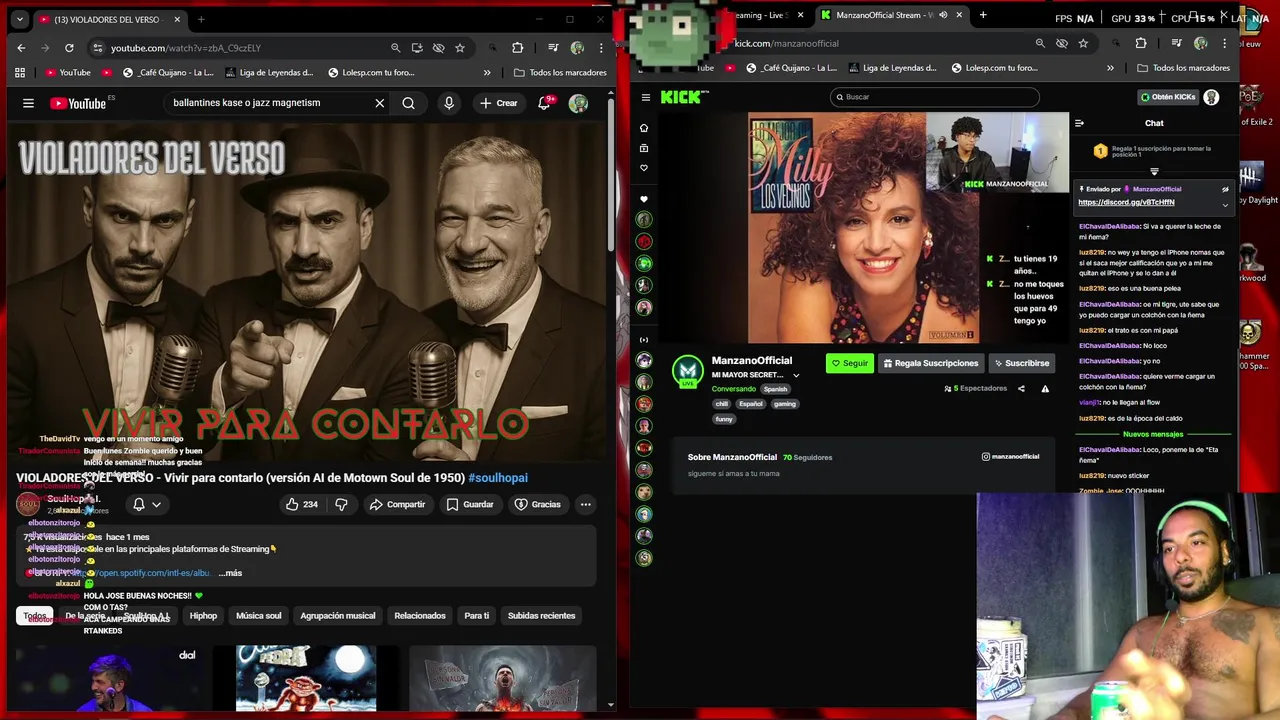Viewport: 1280px width, 720px height.
Task: Collapse the Kick chat panel icon
Action: pyautogui.click(x=1079, y=123)
